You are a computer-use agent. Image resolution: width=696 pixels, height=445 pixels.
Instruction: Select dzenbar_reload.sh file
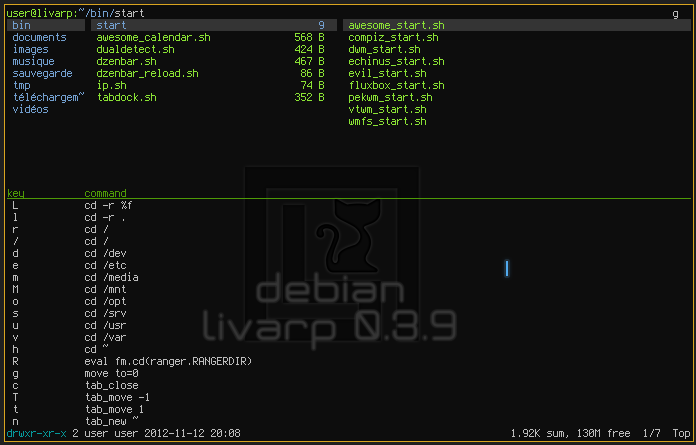coord(147,73)
